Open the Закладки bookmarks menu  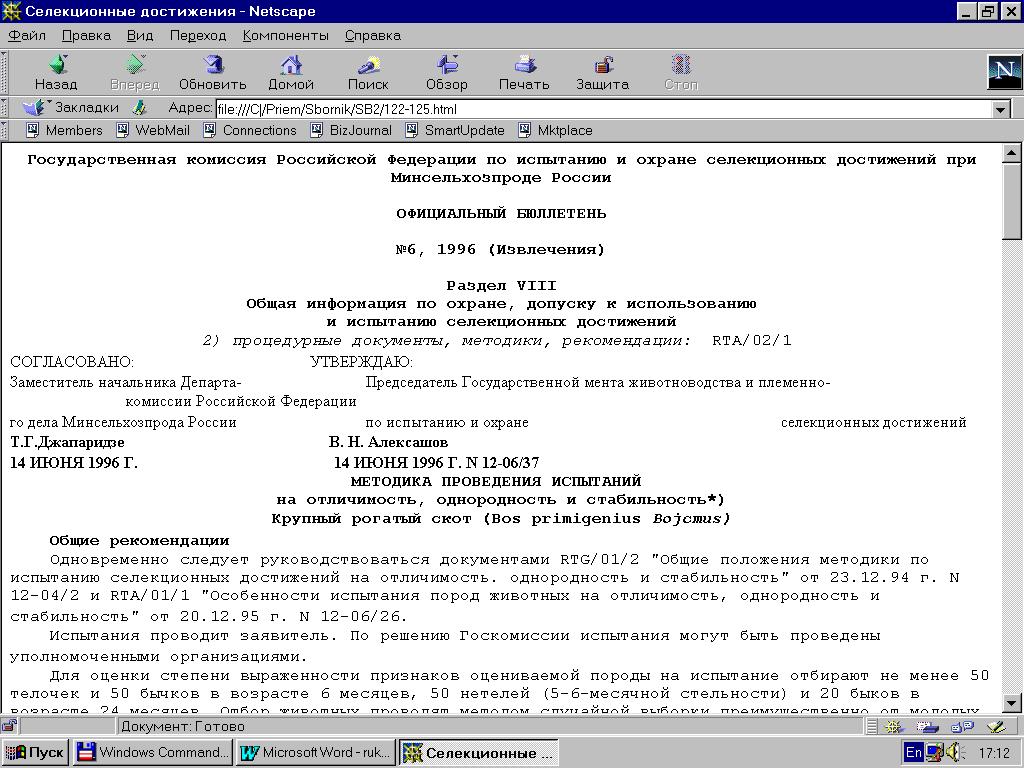point(71,107)
